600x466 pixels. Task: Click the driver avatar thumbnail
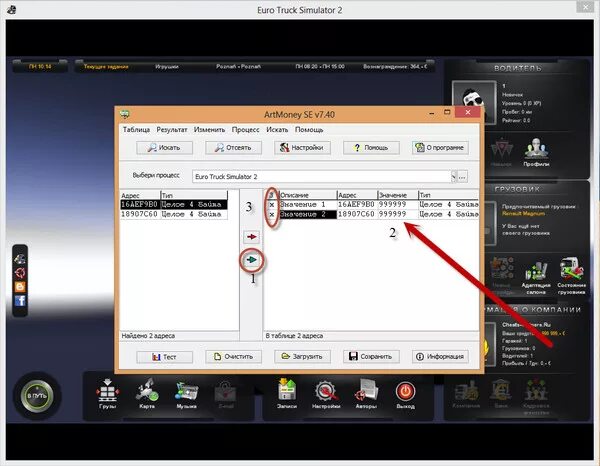(474, 102)
